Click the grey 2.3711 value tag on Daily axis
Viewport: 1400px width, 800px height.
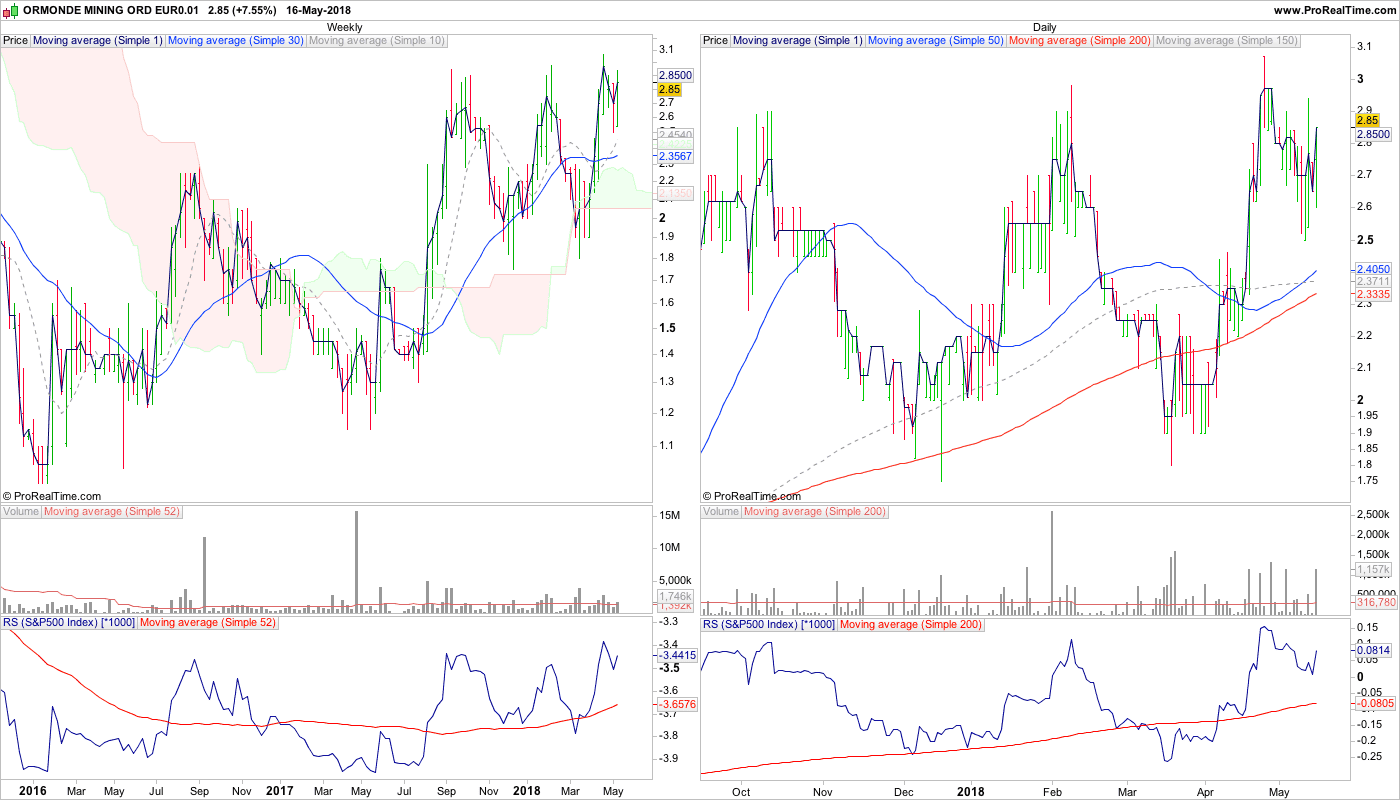pos(1373,282)
